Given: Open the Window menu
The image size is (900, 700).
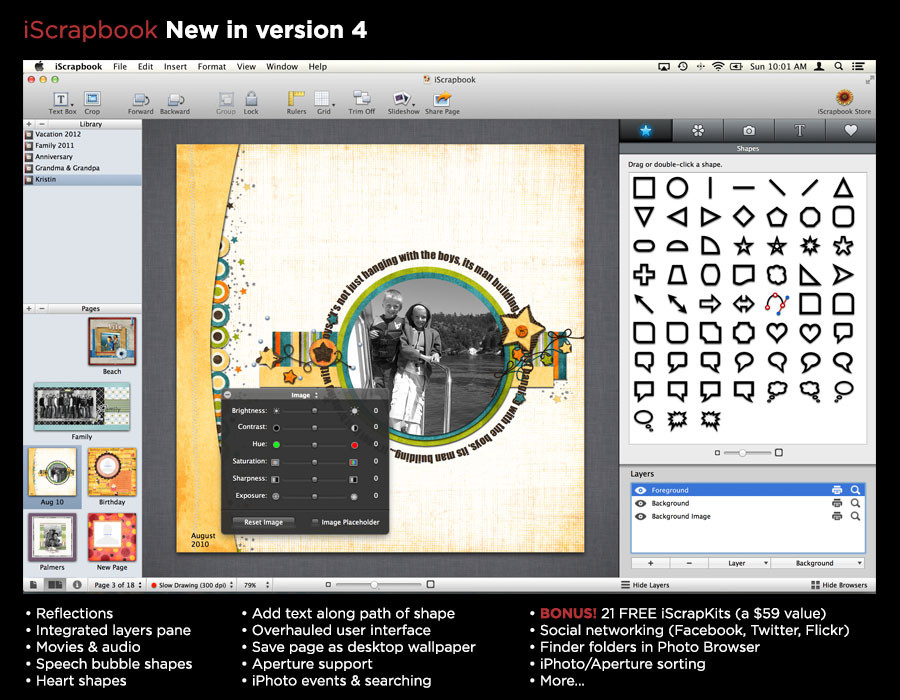Looking at the screenshot, I should coord(282,67).
